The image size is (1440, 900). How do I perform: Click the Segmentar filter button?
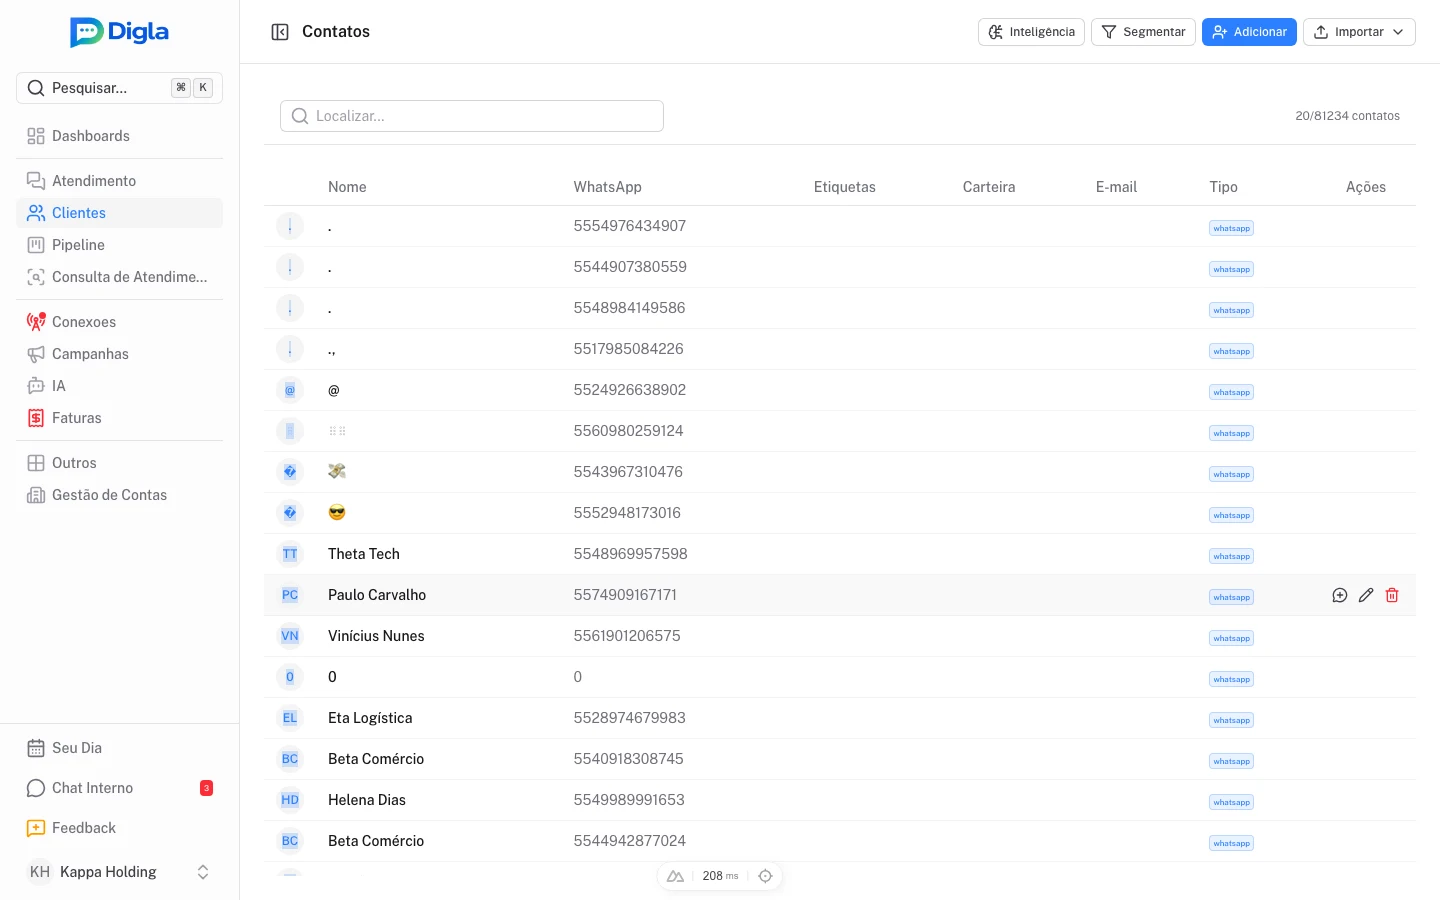click(1143, 32)
